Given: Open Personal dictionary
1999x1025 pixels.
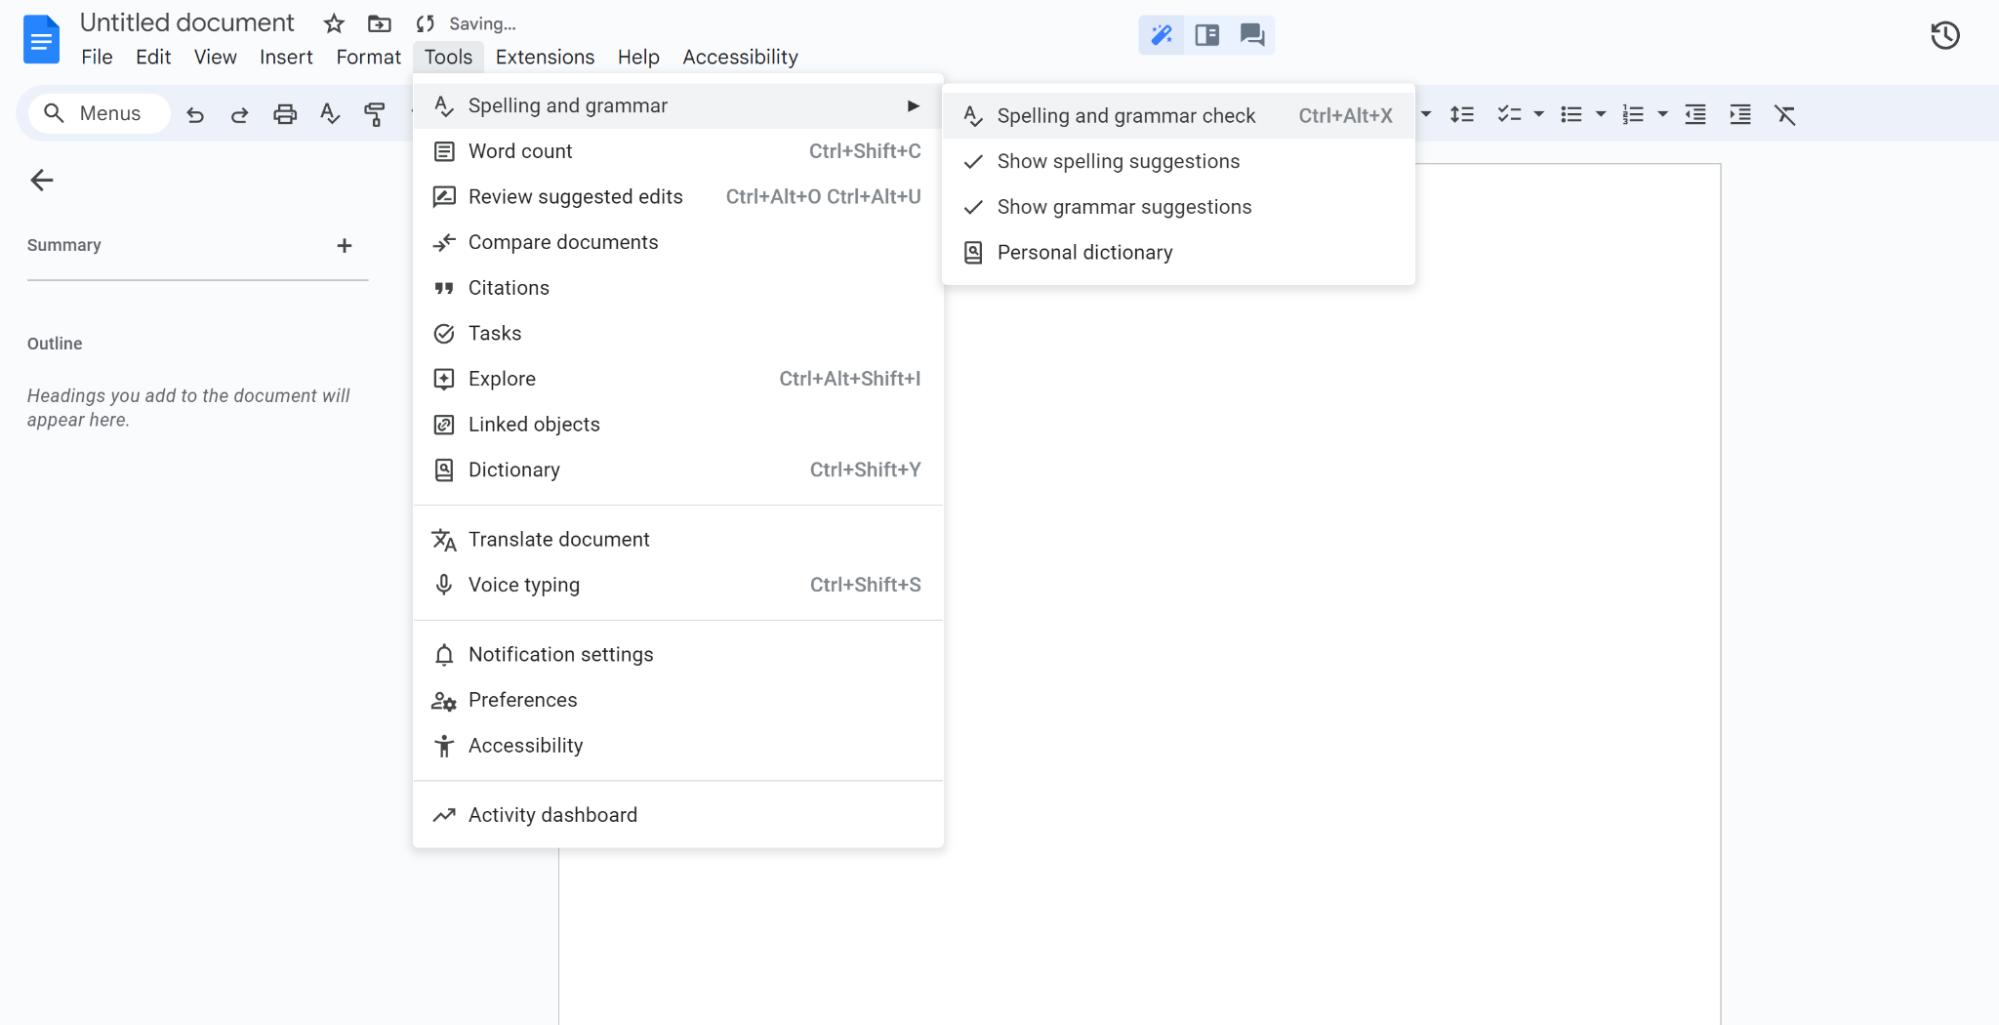Looking at the screenshot, I should coord(1178,253).
